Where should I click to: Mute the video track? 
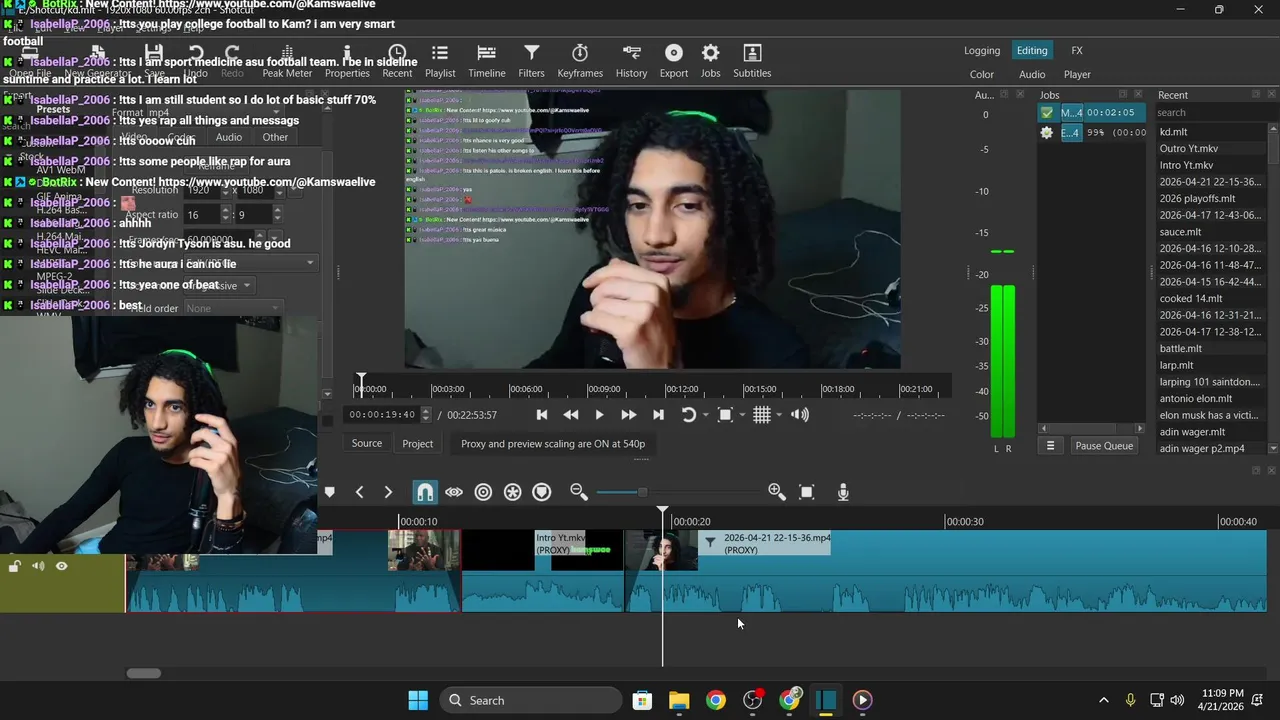coord(38,566)
